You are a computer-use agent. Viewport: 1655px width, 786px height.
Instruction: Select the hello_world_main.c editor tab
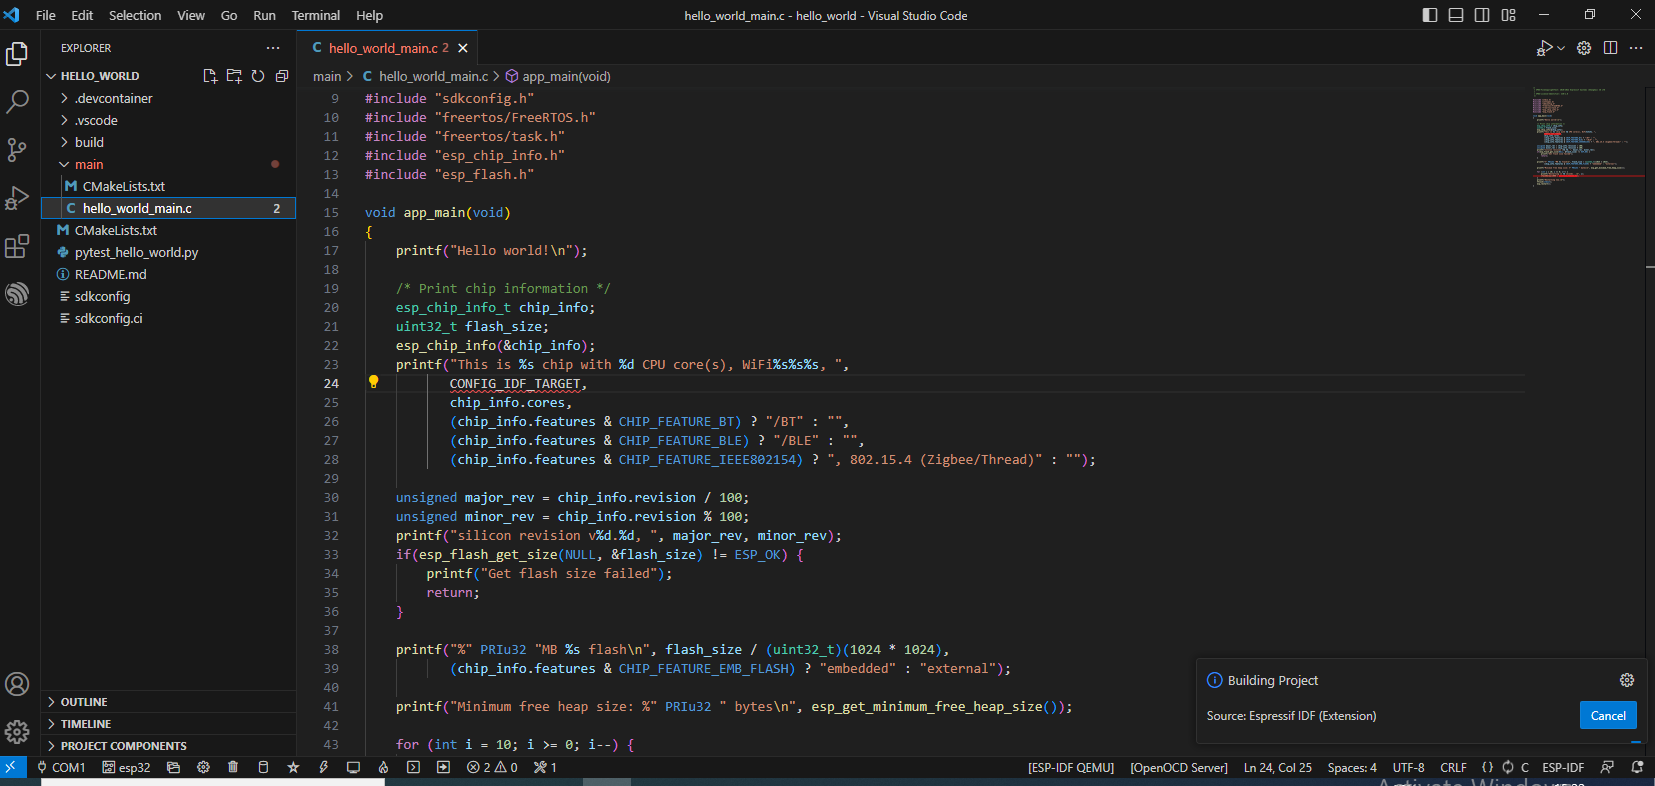[x=386, y=48]
